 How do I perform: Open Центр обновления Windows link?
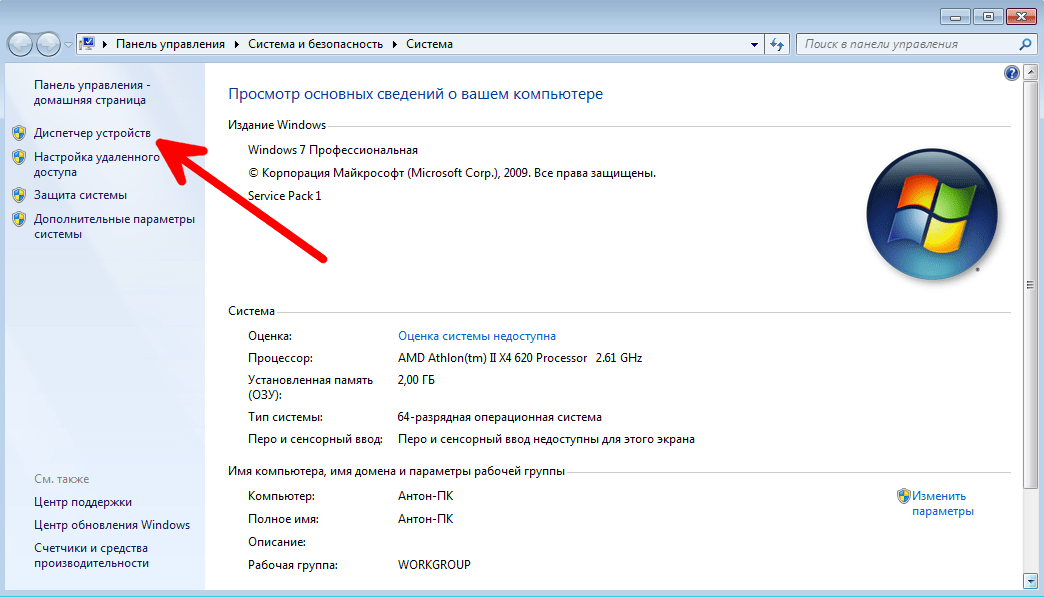pos(112,525)
